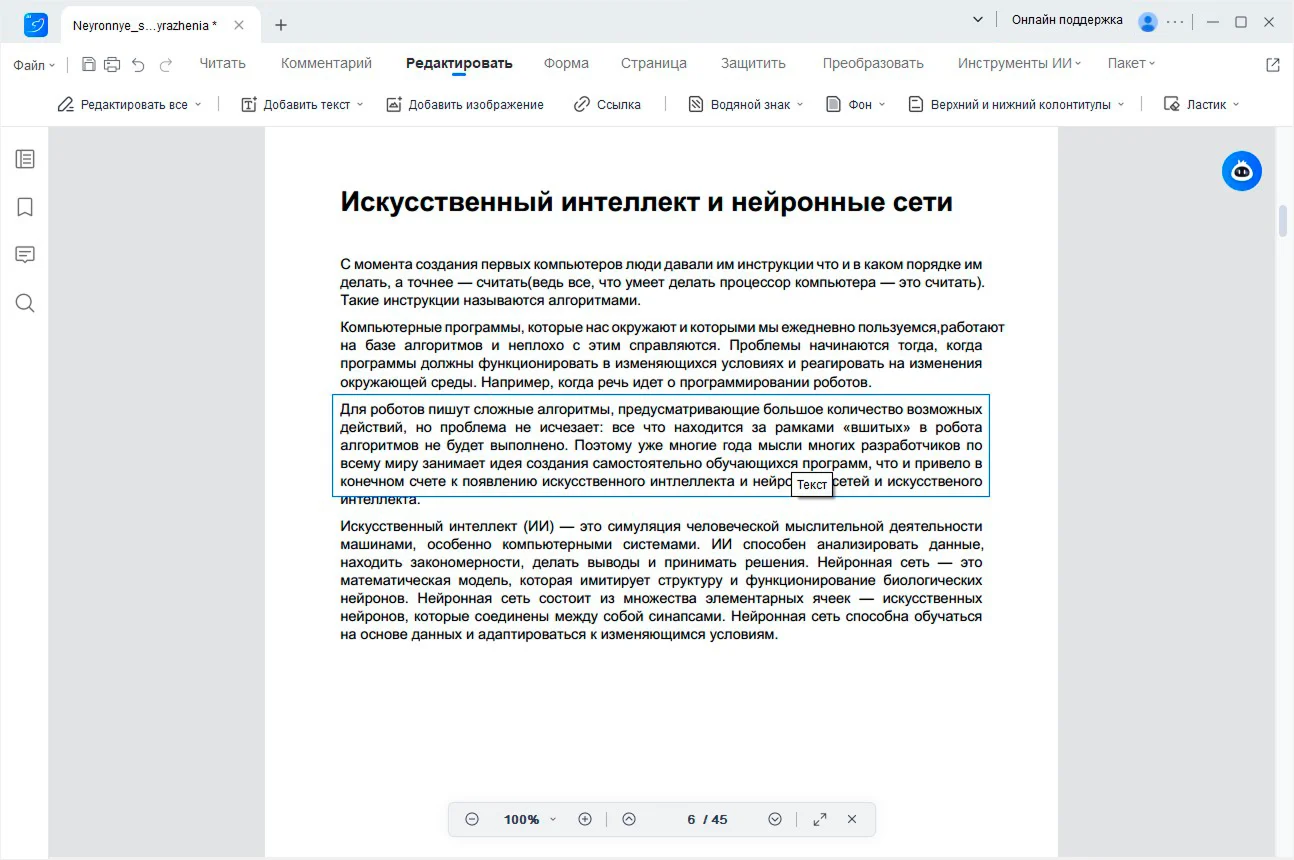The height and width of the screenshot is (860, 1294).
Task: Switch to the Защитить tab
Action: [753, 63]
